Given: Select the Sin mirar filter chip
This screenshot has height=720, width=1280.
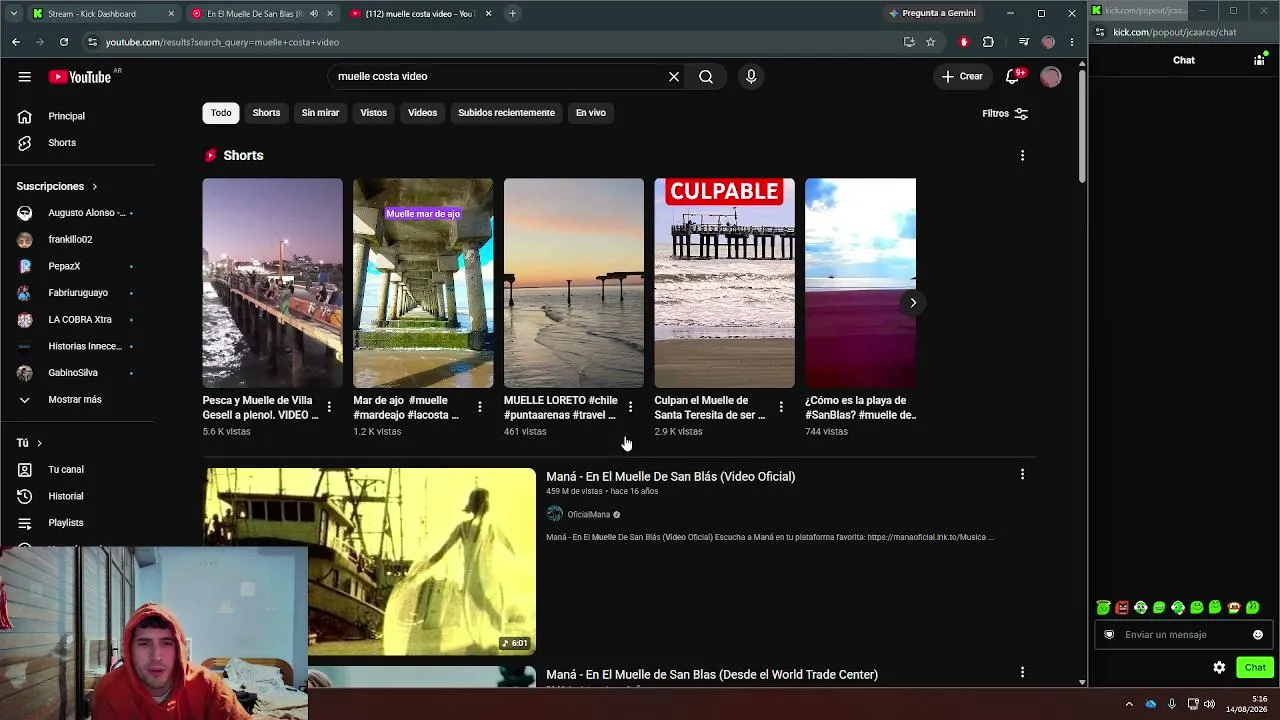Looking at the screenshot, I should point(320,113).
